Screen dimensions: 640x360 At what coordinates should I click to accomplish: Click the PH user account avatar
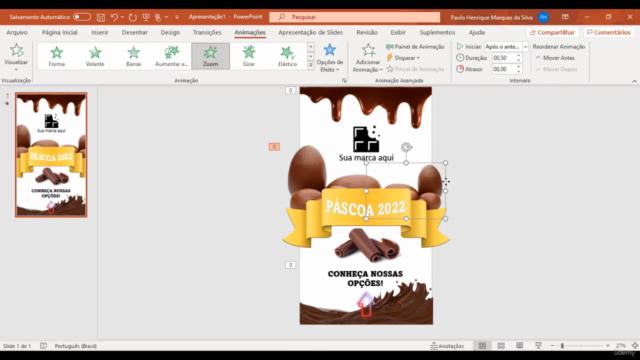(x=543, y=17)
